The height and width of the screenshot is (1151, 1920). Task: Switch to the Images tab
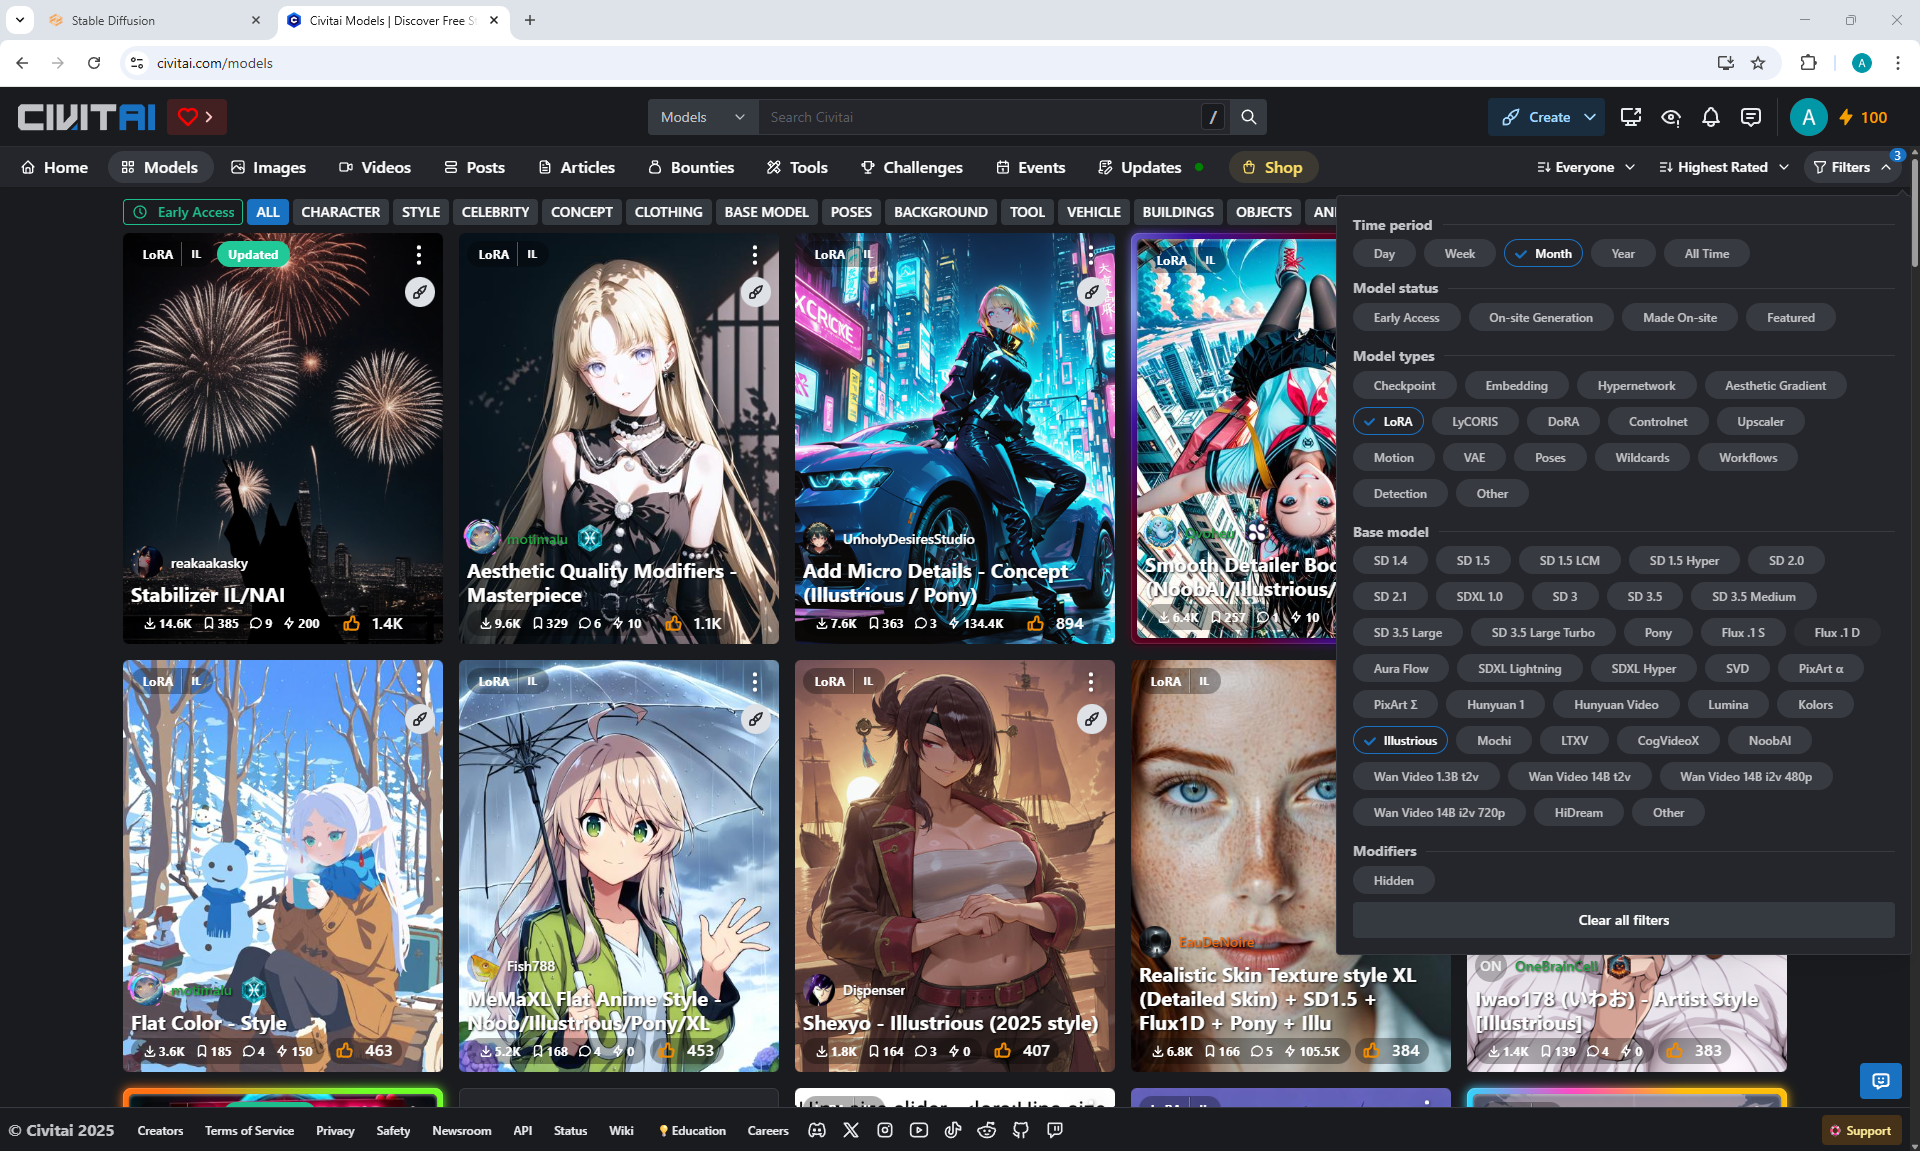pos(268,167)
